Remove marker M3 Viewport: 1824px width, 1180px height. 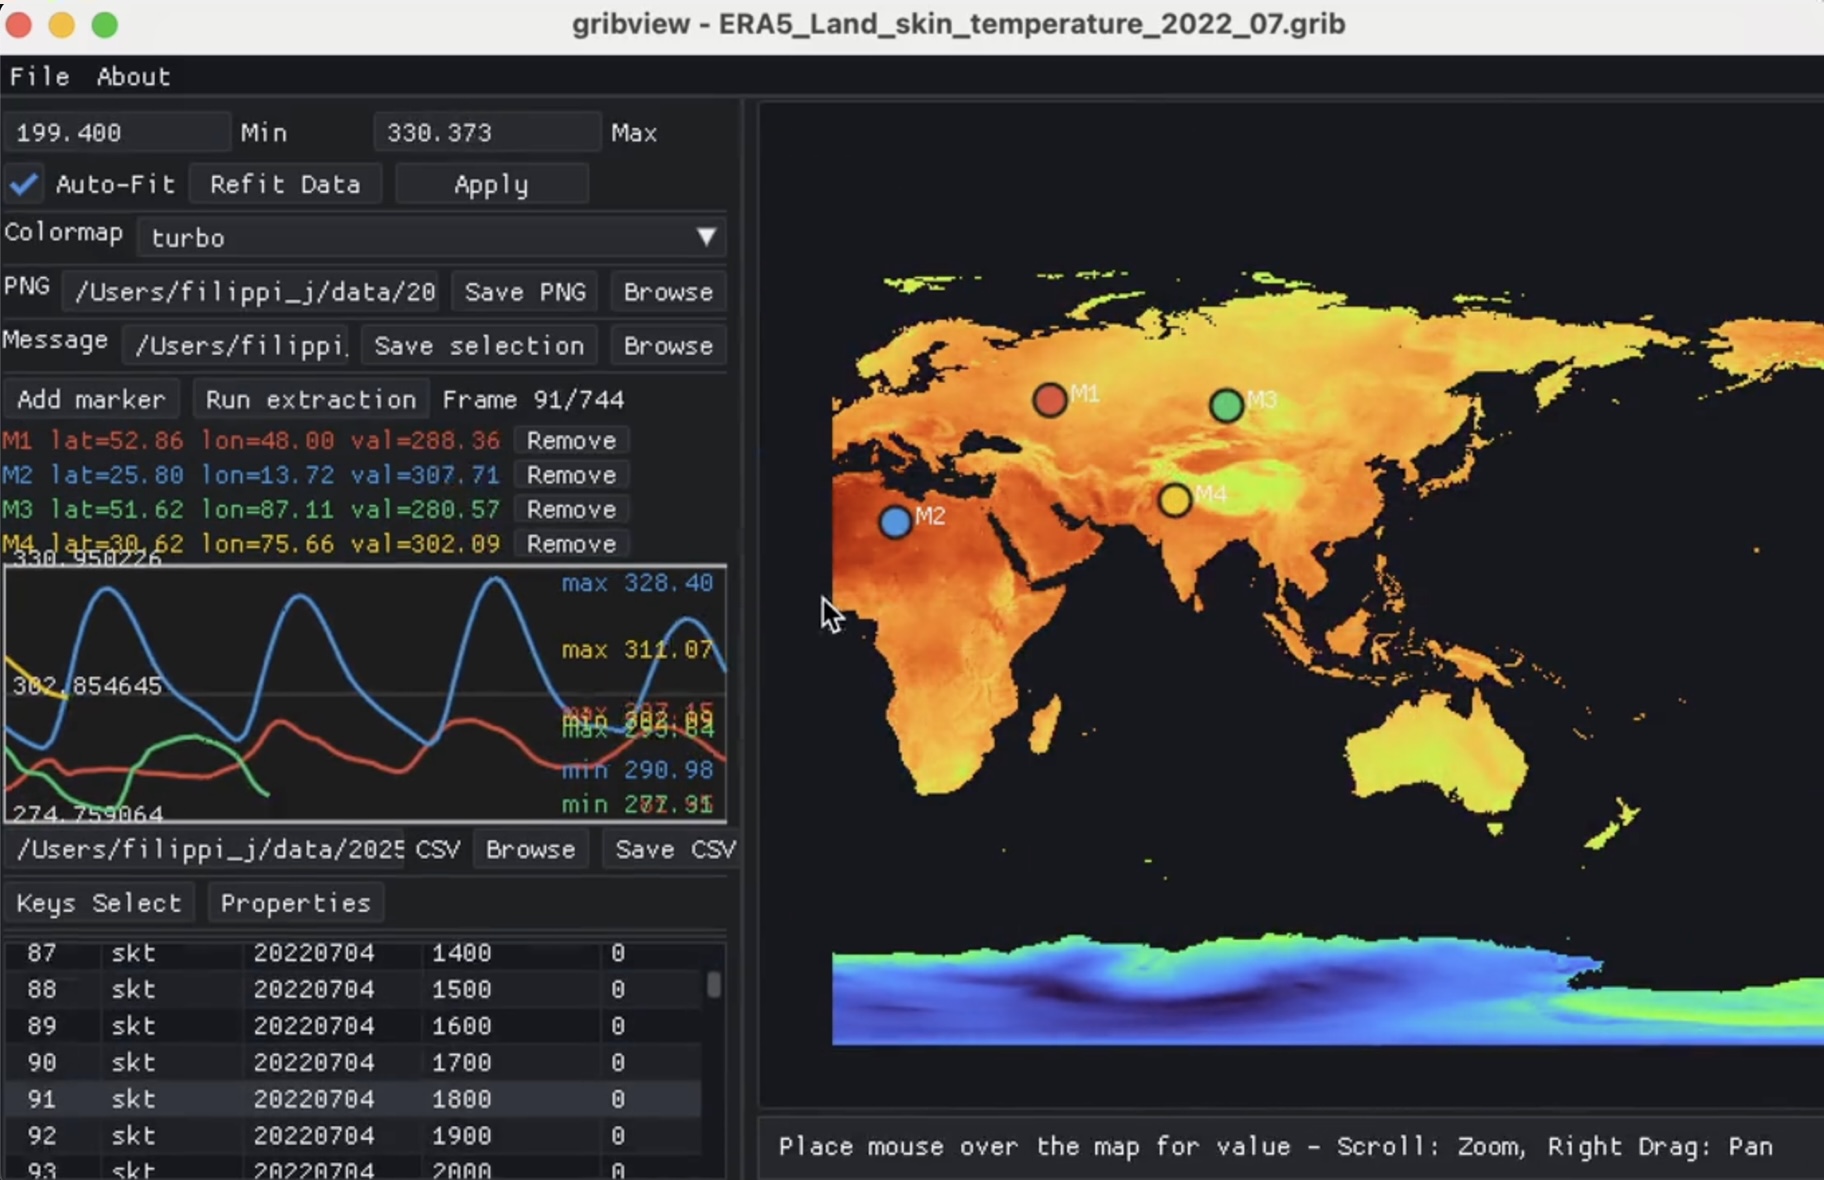pyautogui.click(x=571, y=509)
